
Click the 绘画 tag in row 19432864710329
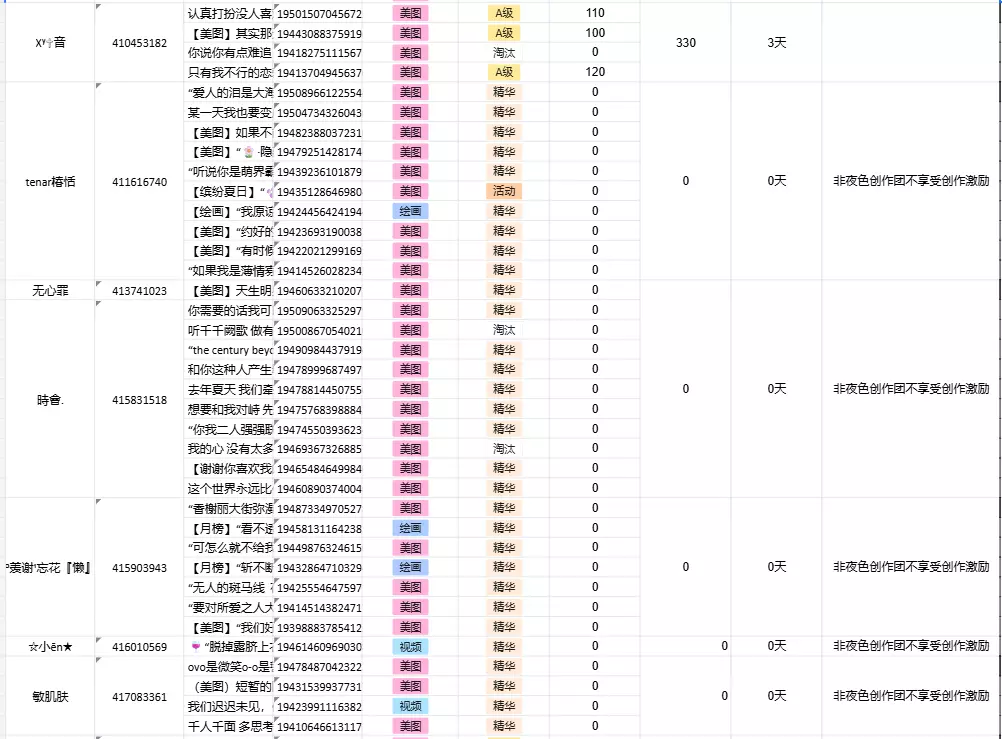coord(410,567)
